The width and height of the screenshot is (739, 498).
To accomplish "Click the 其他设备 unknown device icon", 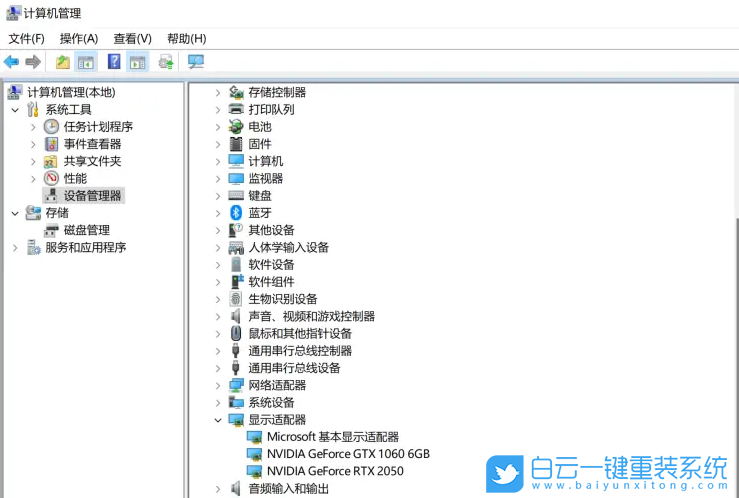I will click(236, 230).
